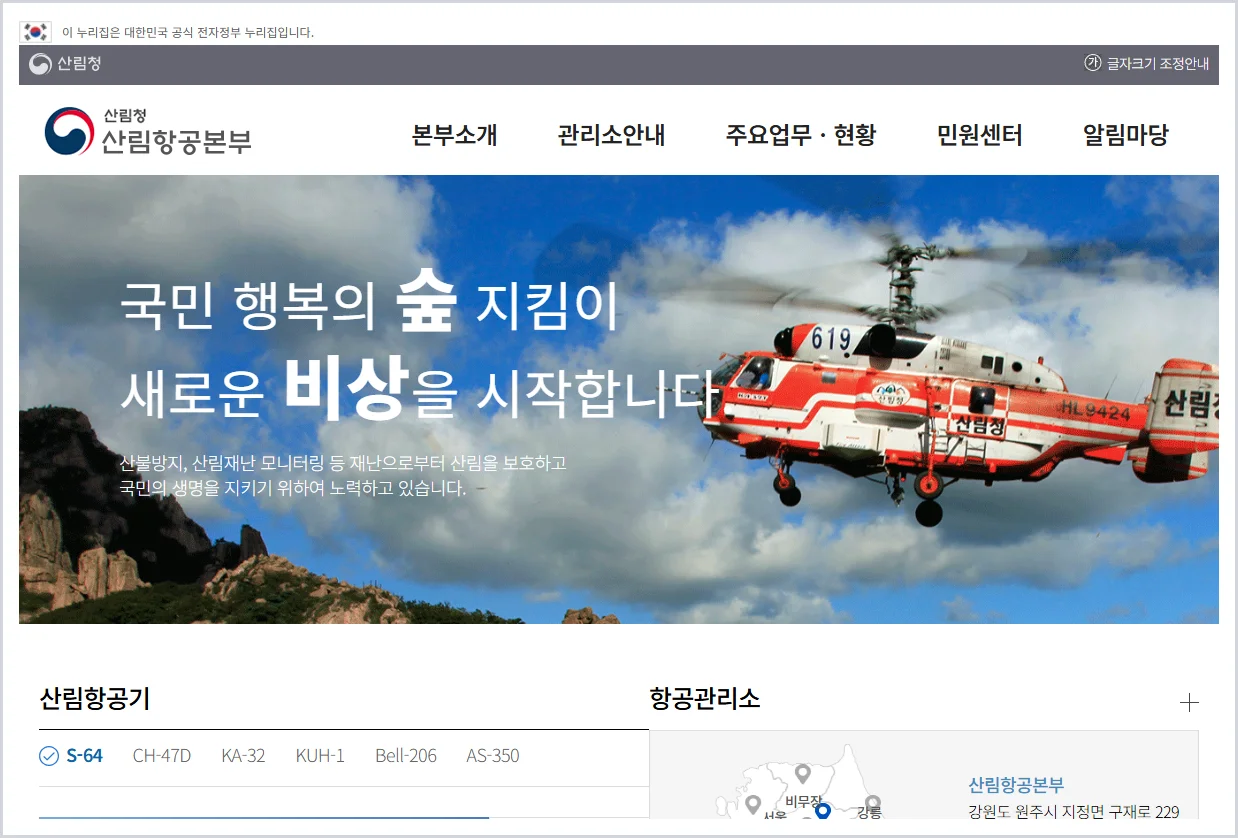Open the 주요업무 · 현황 menu
The width and height of the screenshot is (1238, 838).
[x=801, y=135]
